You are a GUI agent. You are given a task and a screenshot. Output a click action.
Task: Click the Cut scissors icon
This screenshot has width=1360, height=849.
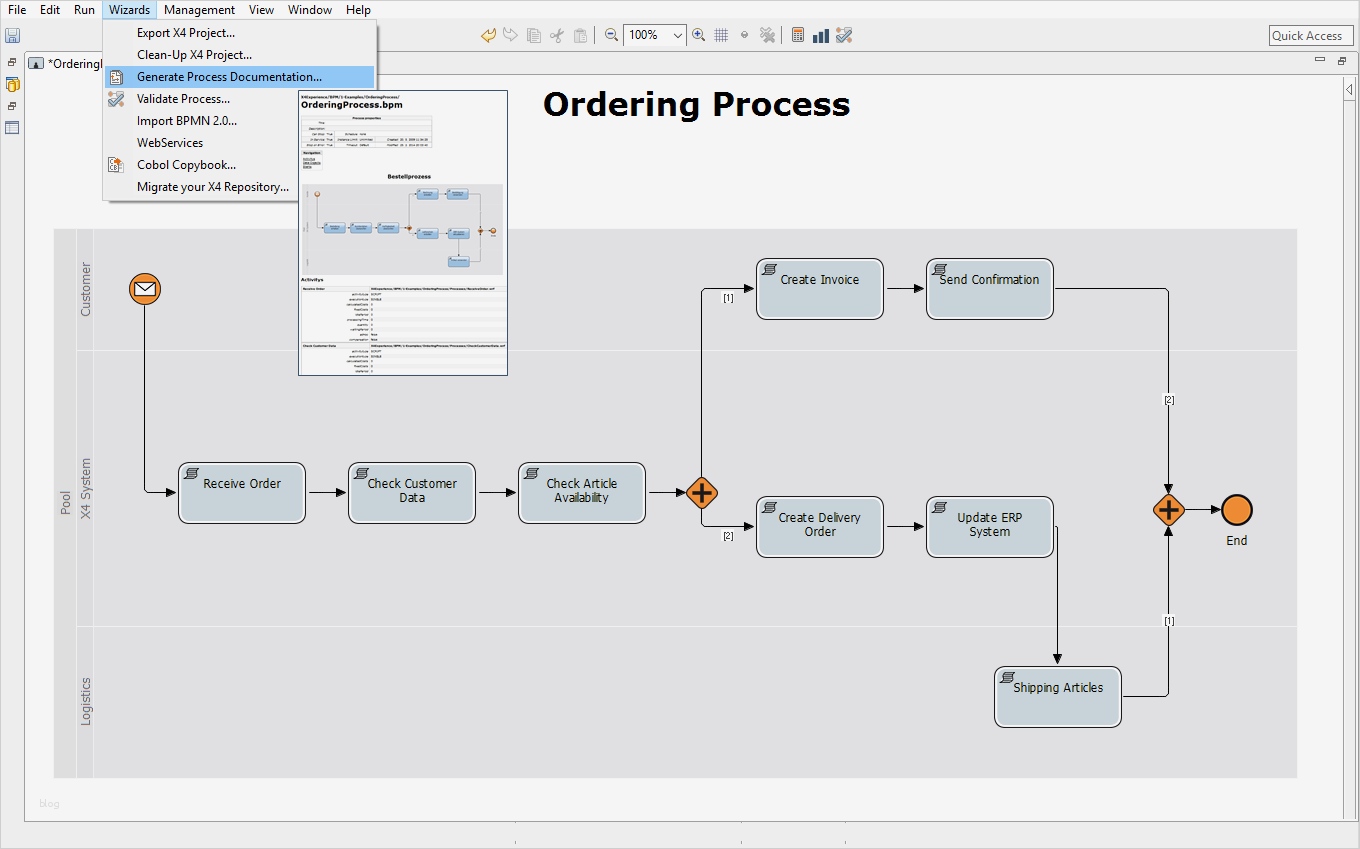pos(557,36)
